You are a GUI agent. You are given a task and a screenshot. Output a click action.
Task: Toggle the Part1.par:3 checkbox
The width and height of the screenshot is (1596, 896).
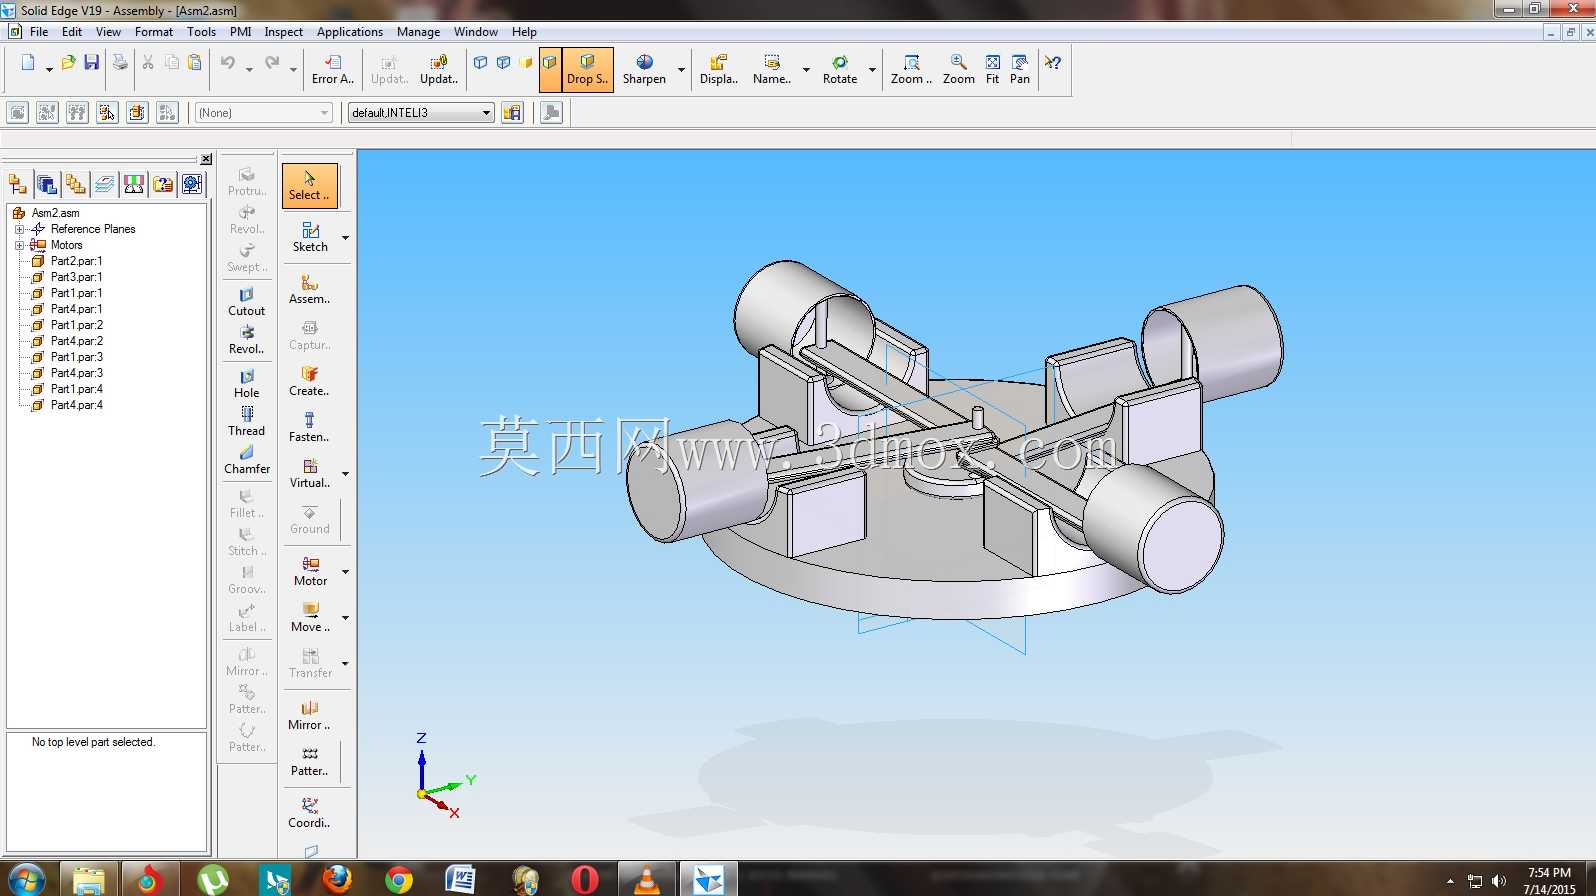(x=38, y=357)
